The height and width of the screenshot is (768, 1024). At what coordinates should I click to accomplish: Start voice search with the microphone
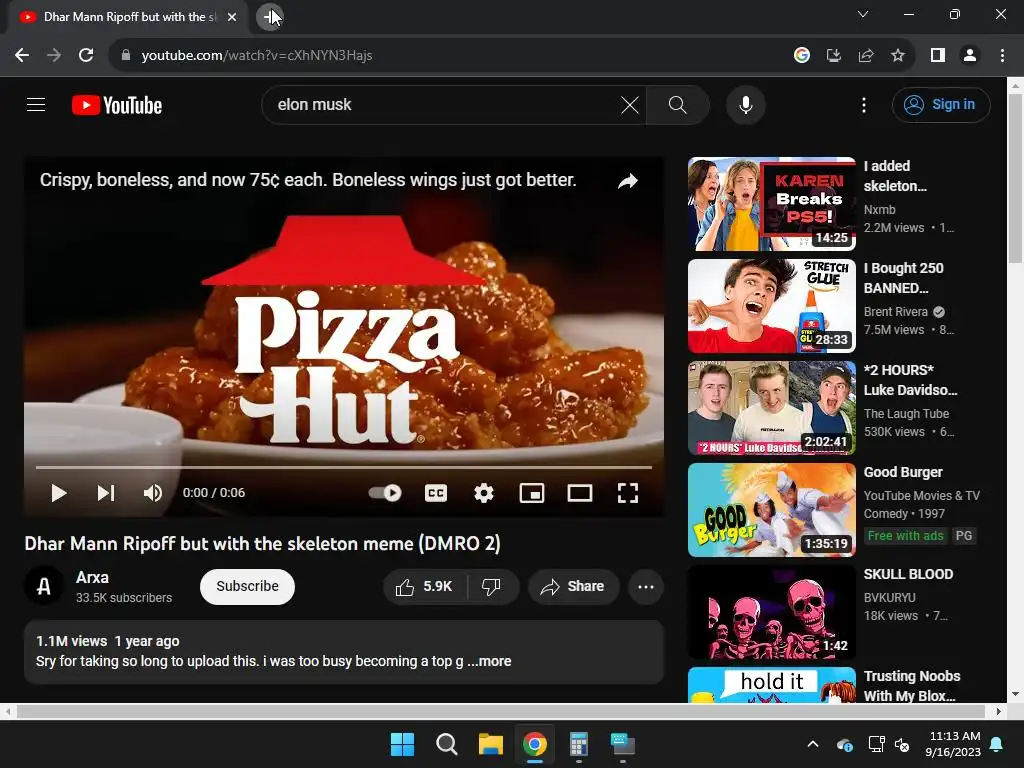pos(745,104)
